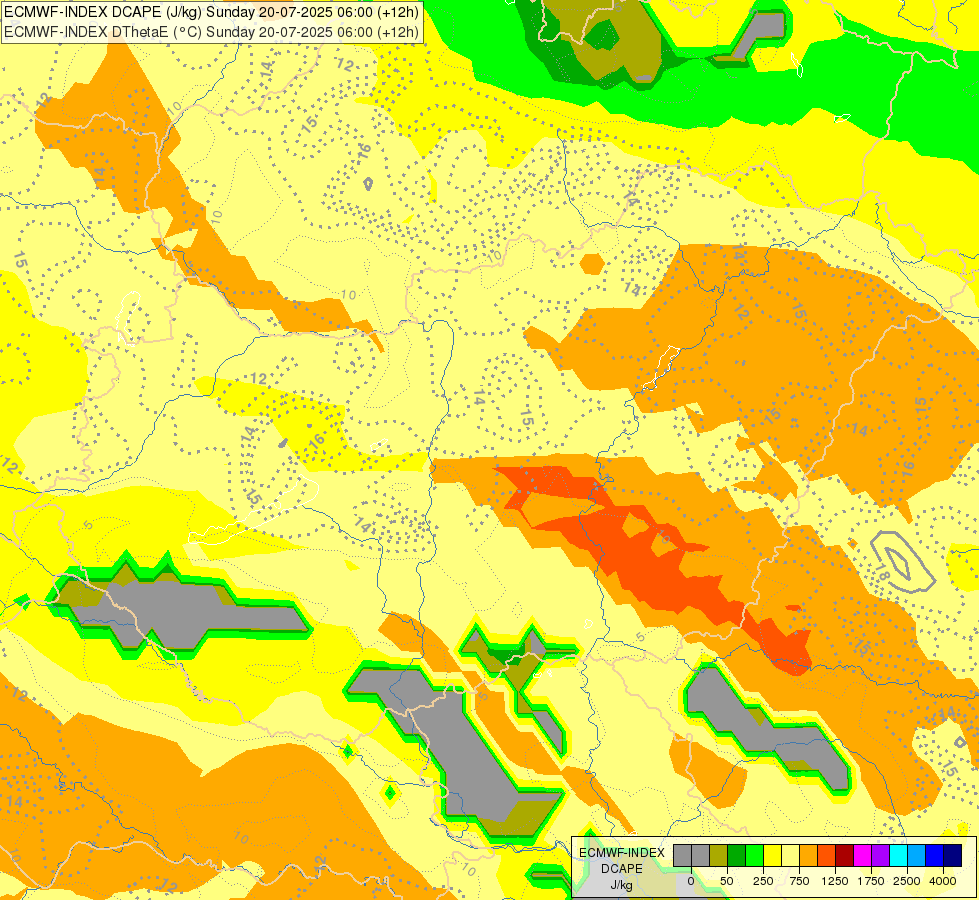The width and height of the screenshot is (979, 900).
Task: Click the legend value 50
Action: click(x=727, y=881)
